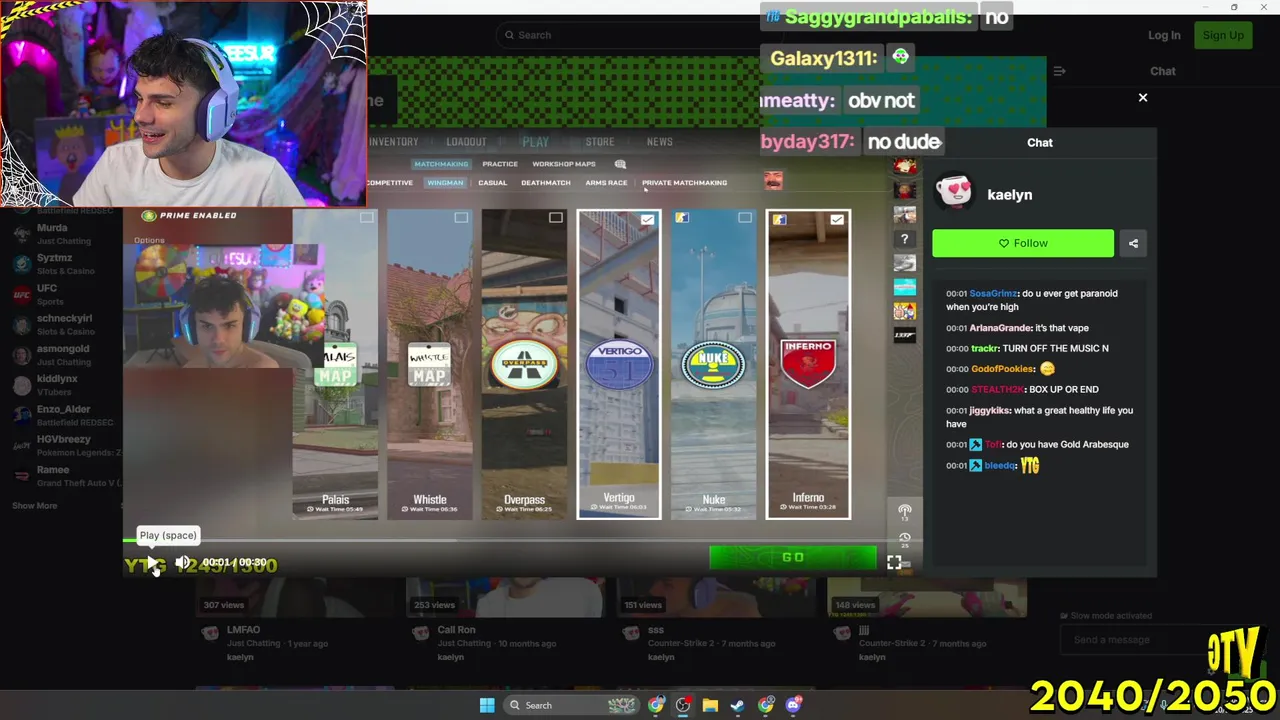Tick the Nuke map checkbox
This screenshot has height=720, width=1280.
click(744, 217)
